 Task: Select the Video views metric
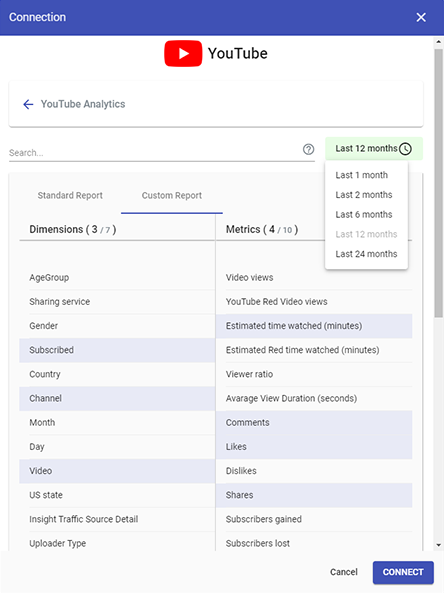314,278
